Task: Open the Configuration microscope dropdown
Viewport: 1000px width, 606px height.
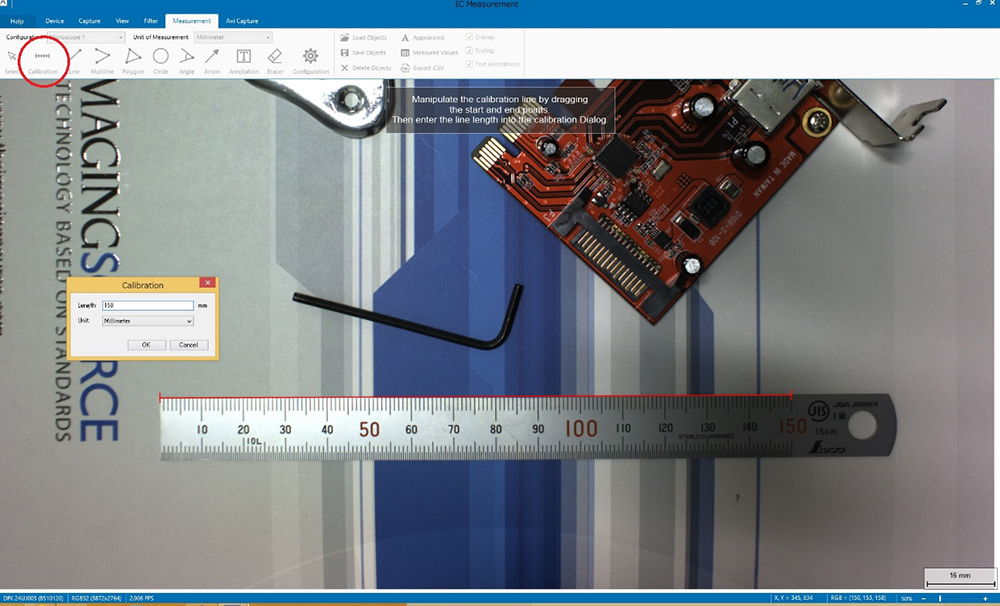Action: 85,37
